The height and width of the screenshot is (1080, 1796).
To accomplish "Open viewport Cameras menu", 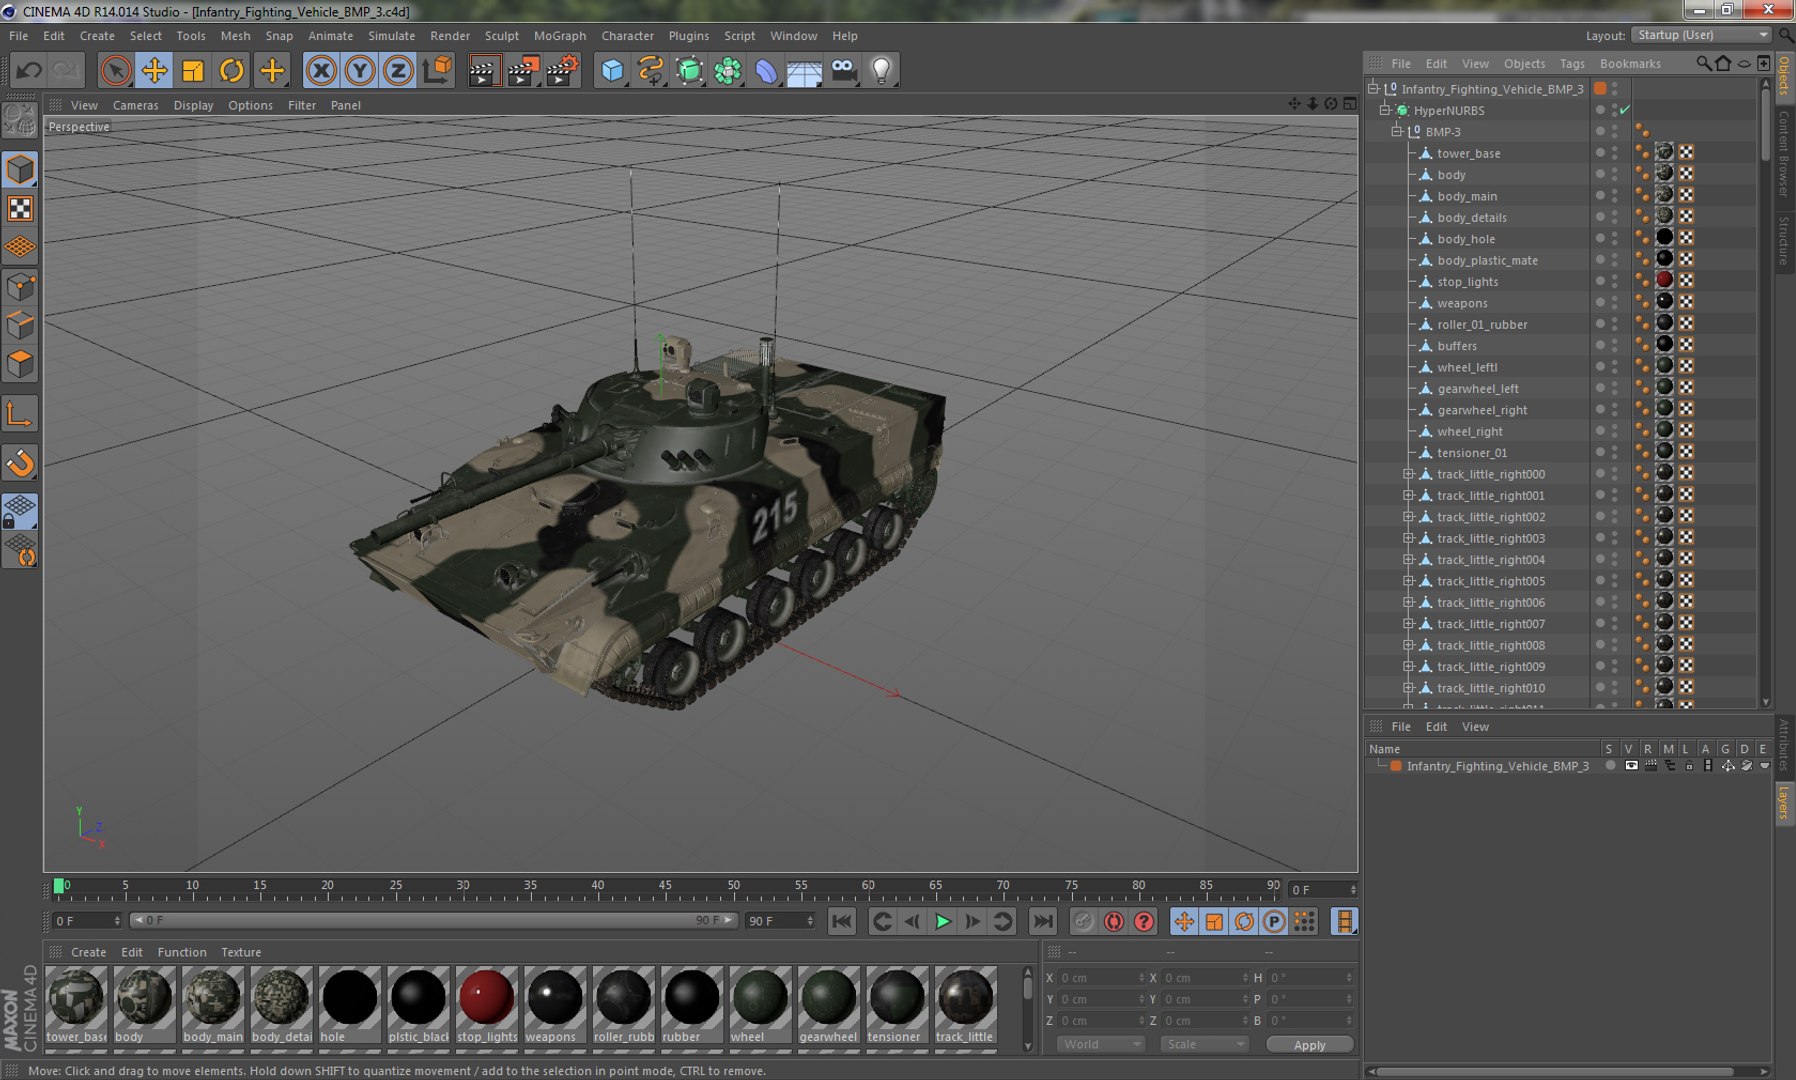I will (x=135, y=105).
